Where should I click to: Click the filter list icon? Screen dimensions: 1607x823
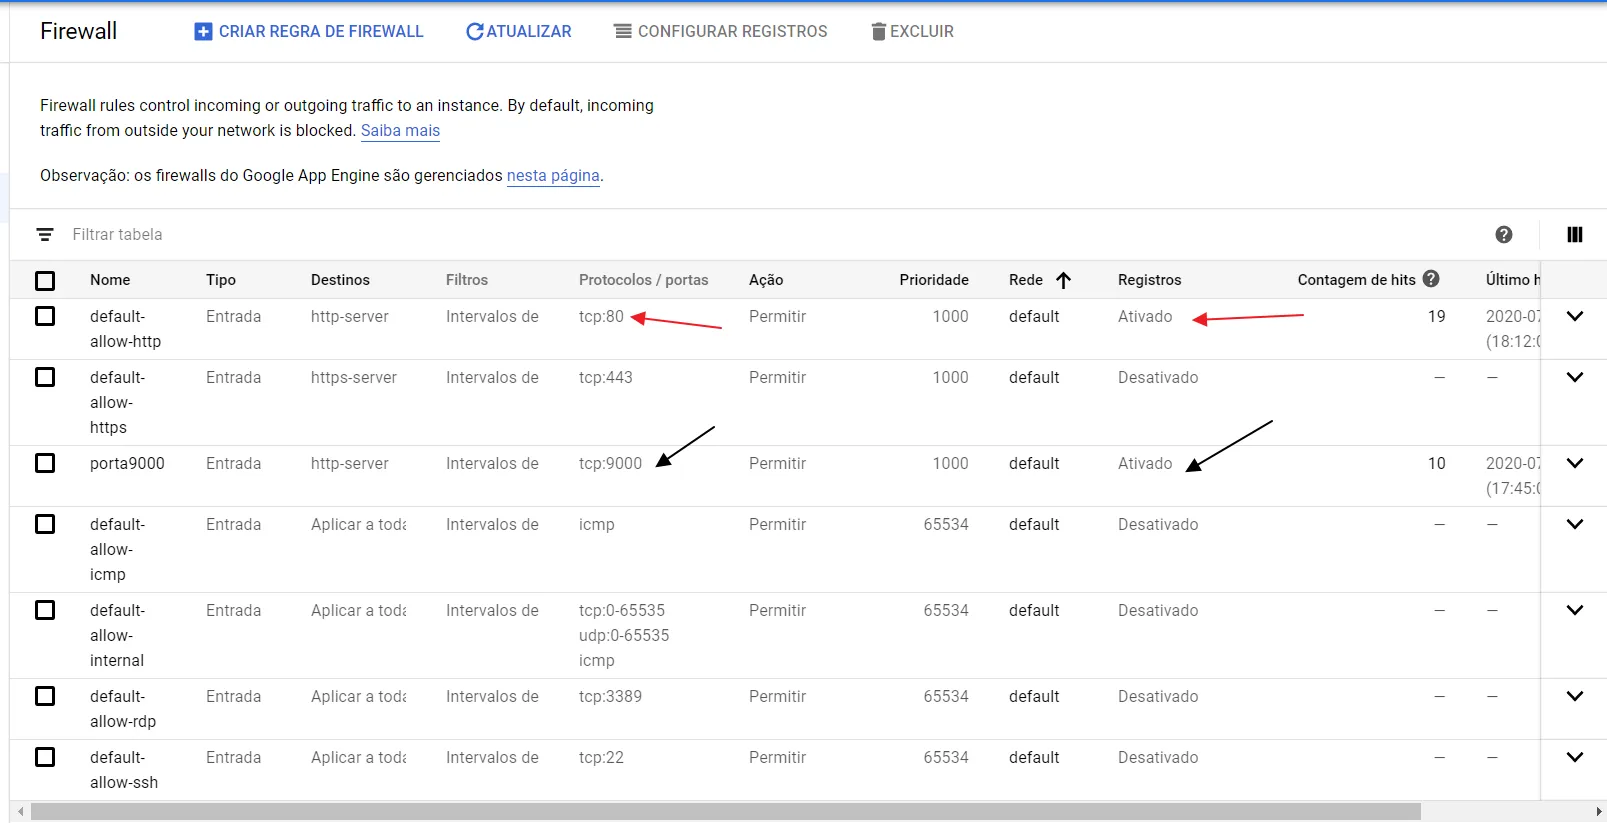click(x=45, y=235)
